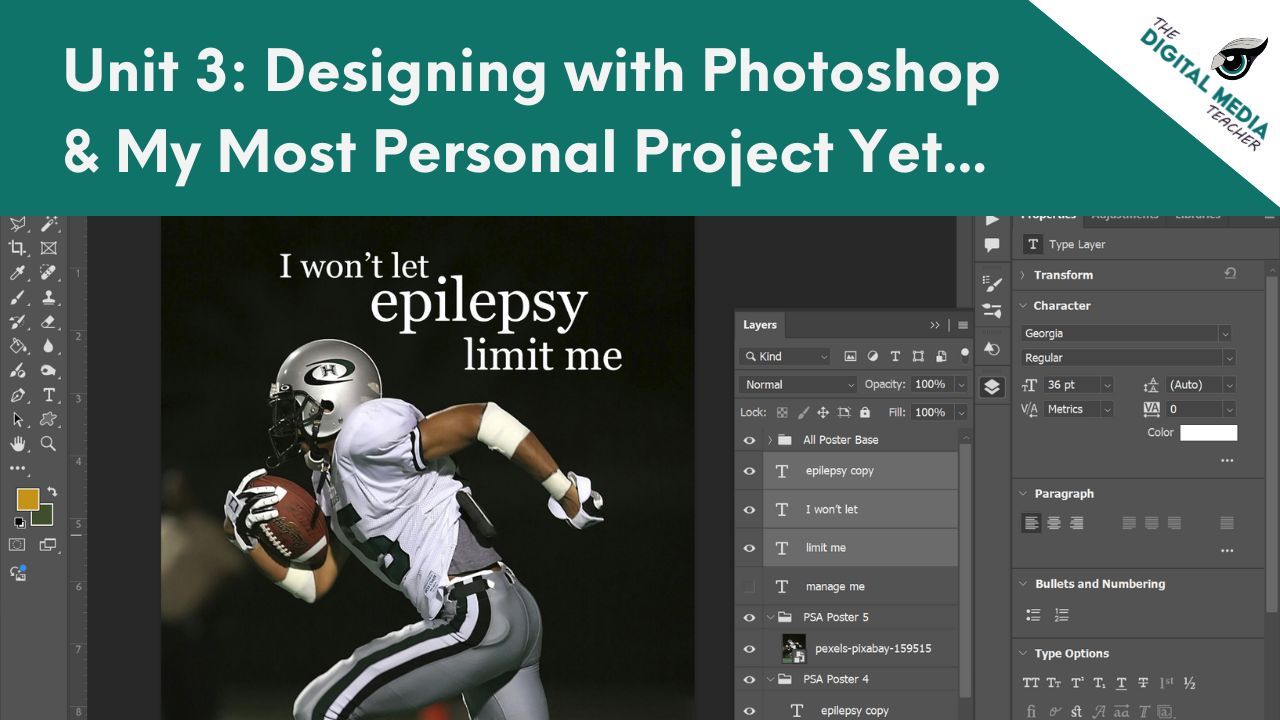This screenshot has width=1280, height=720.
Task: Change the screen mode
Action: (48, 545)
